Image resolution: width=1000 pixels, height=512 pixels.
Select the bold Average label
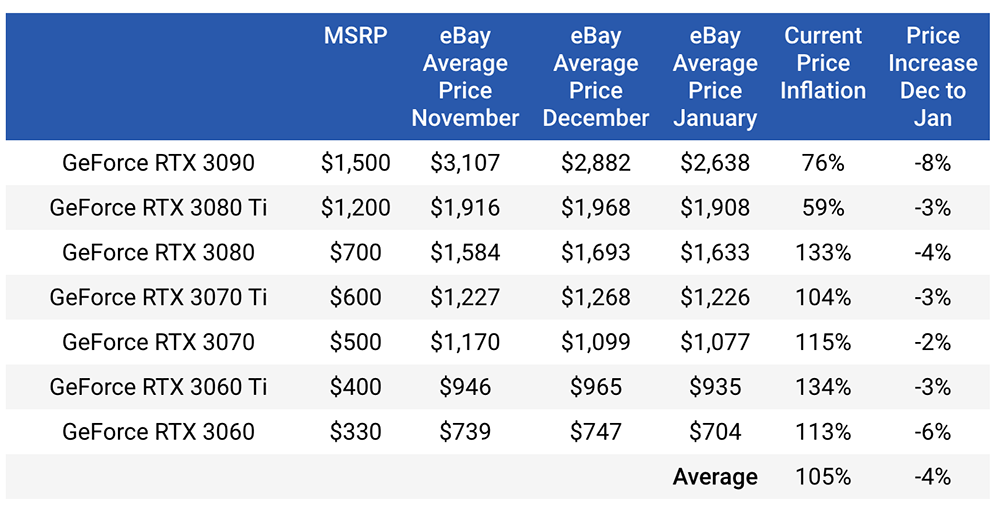pyautogui.click(x=715, y=477)
